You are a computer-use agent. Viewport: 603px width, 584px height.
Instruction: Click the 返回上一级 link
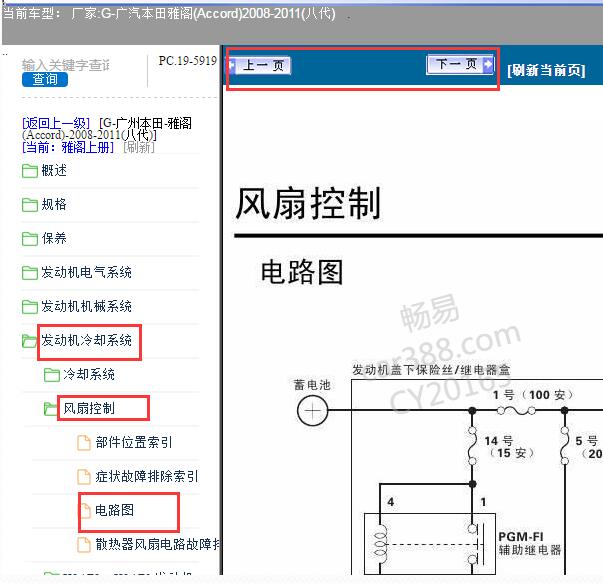pos(56,123)
